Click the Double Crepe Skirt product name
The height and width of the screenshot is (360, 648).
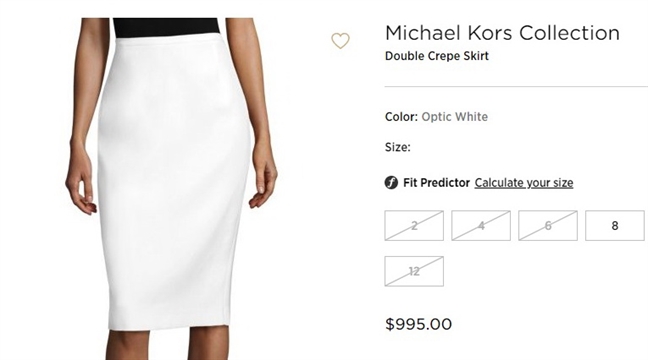[437, 56]
